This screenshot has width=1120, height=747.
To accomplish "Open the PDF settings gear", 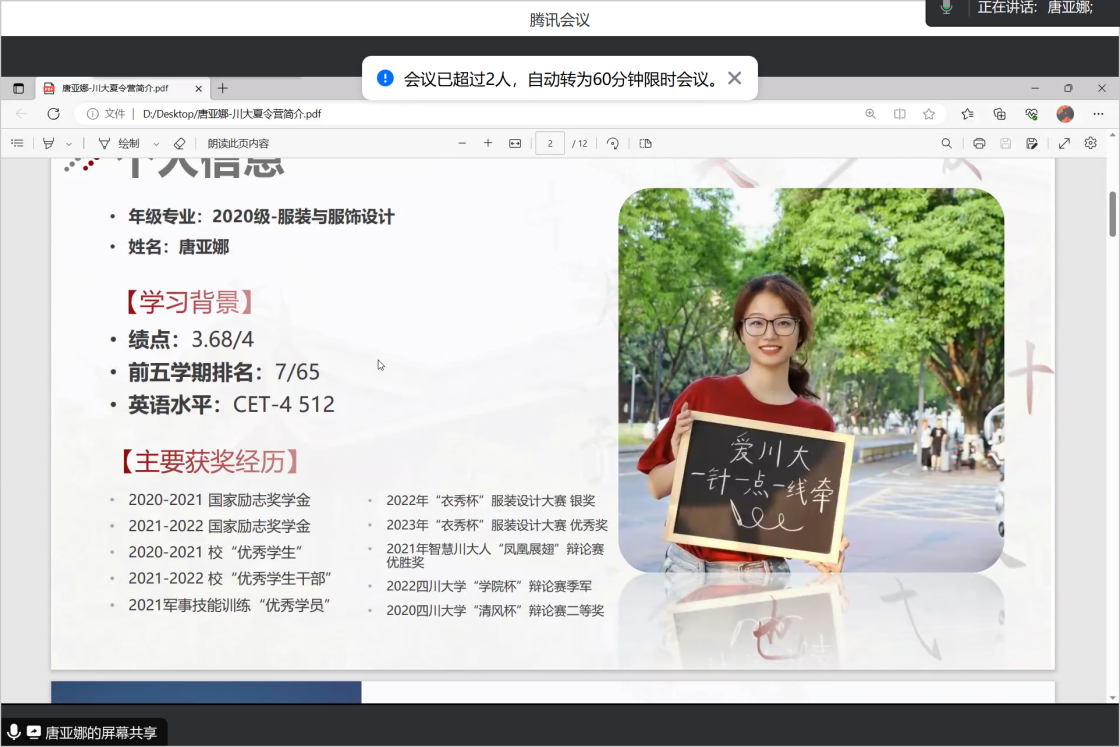I will (1090, 144).
